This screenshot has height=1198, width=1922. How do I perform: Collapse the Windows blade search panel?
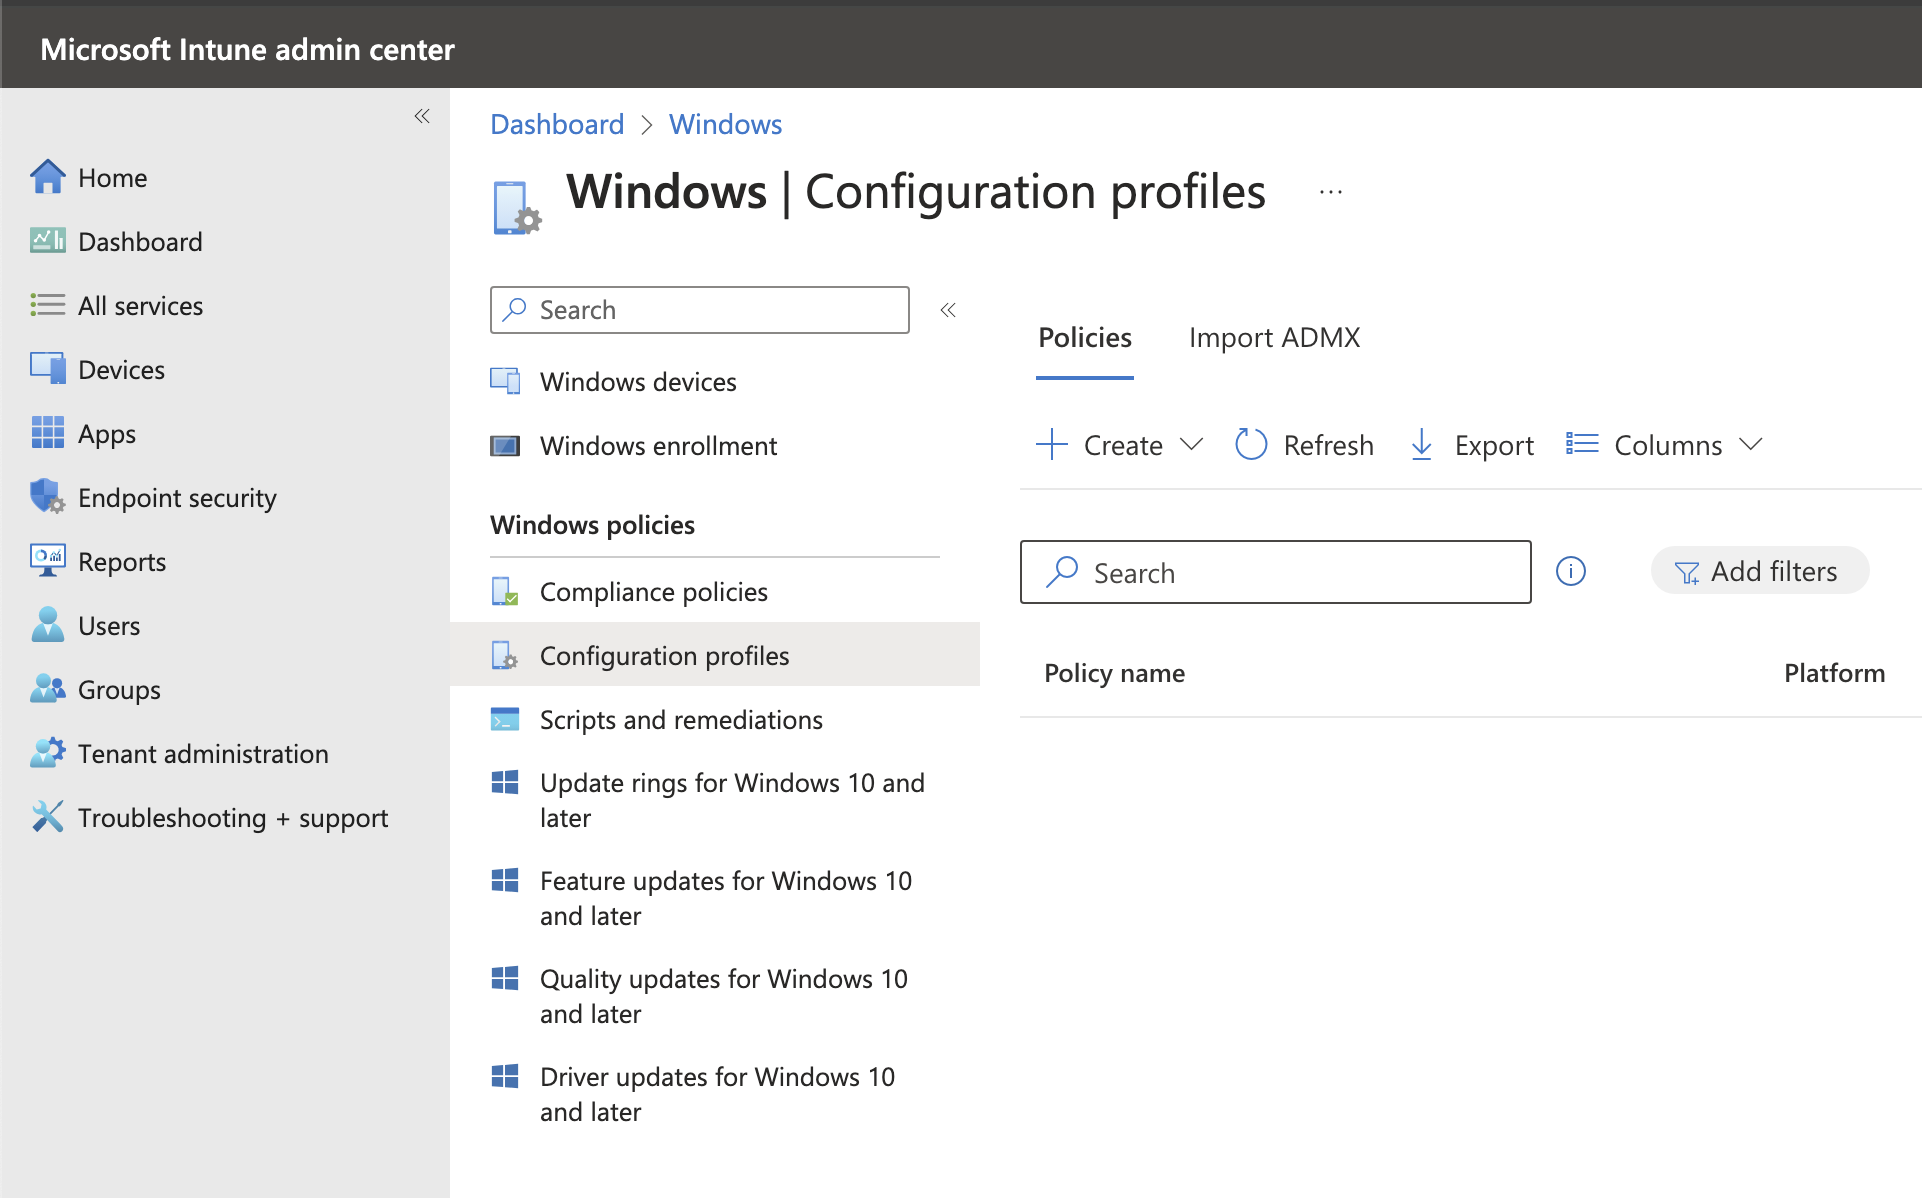point(947,310)
